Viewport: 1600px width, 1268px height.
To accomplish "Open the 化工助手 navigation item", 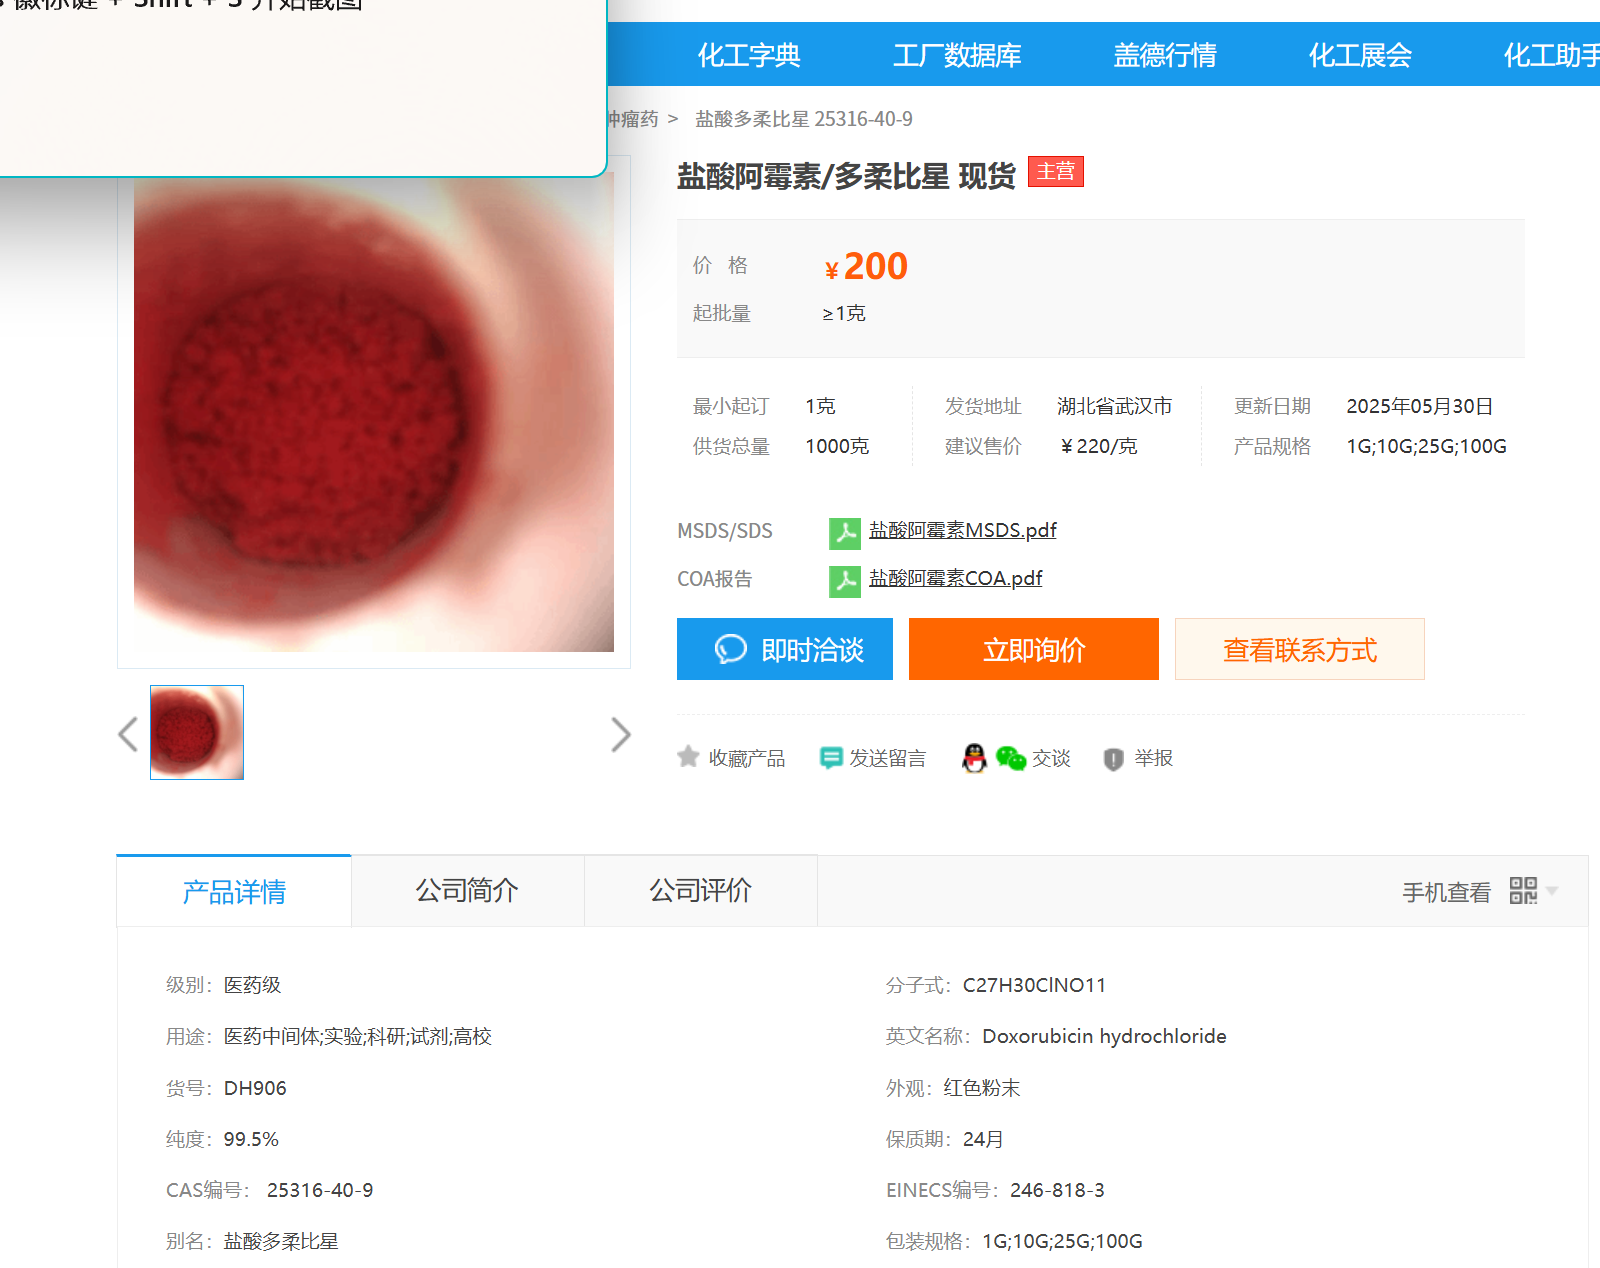I will coord(1551,55).
